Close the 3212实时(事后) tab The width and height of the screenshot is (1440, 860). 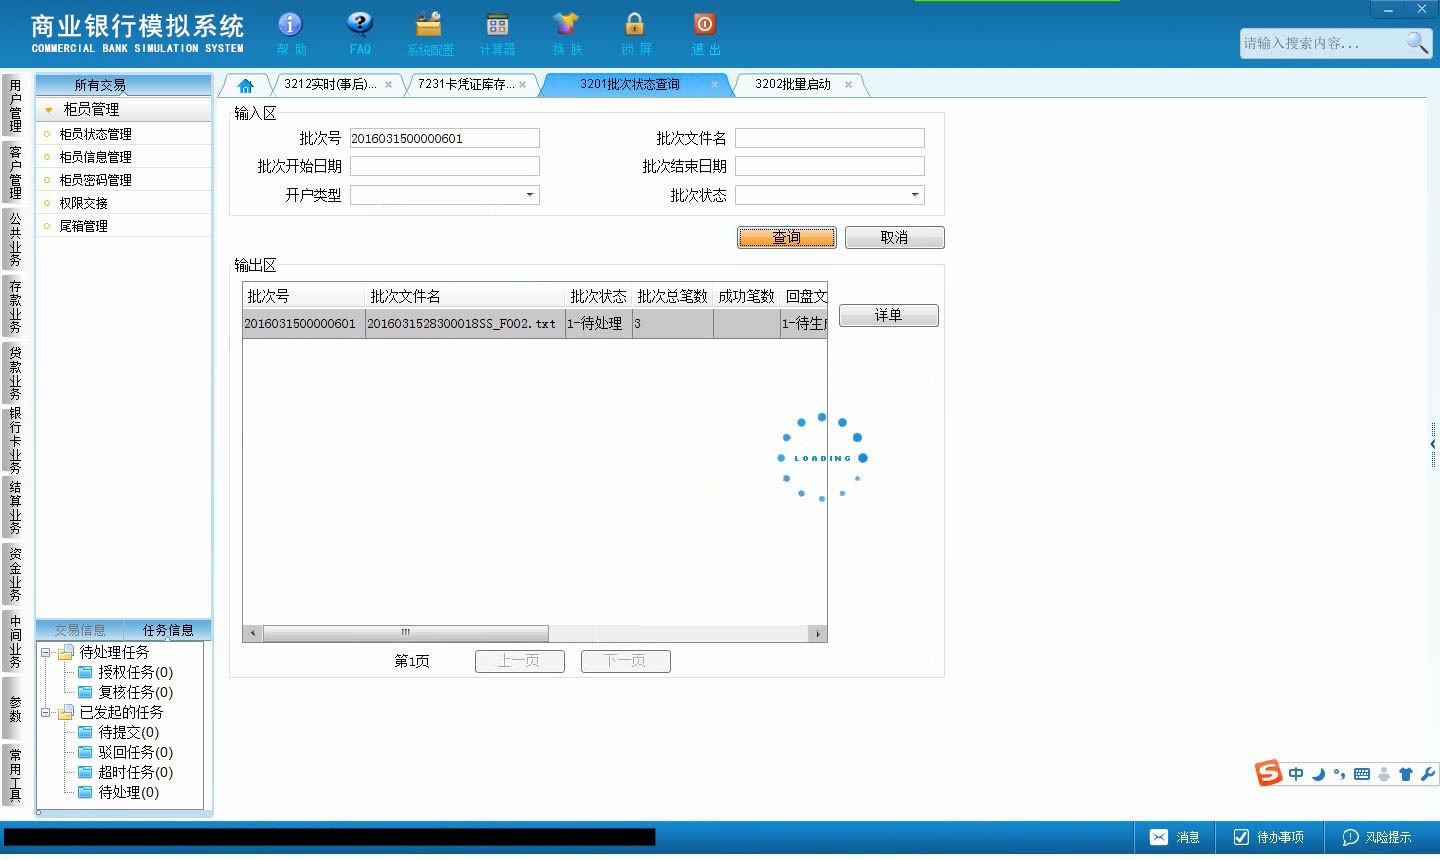point(388,85)
